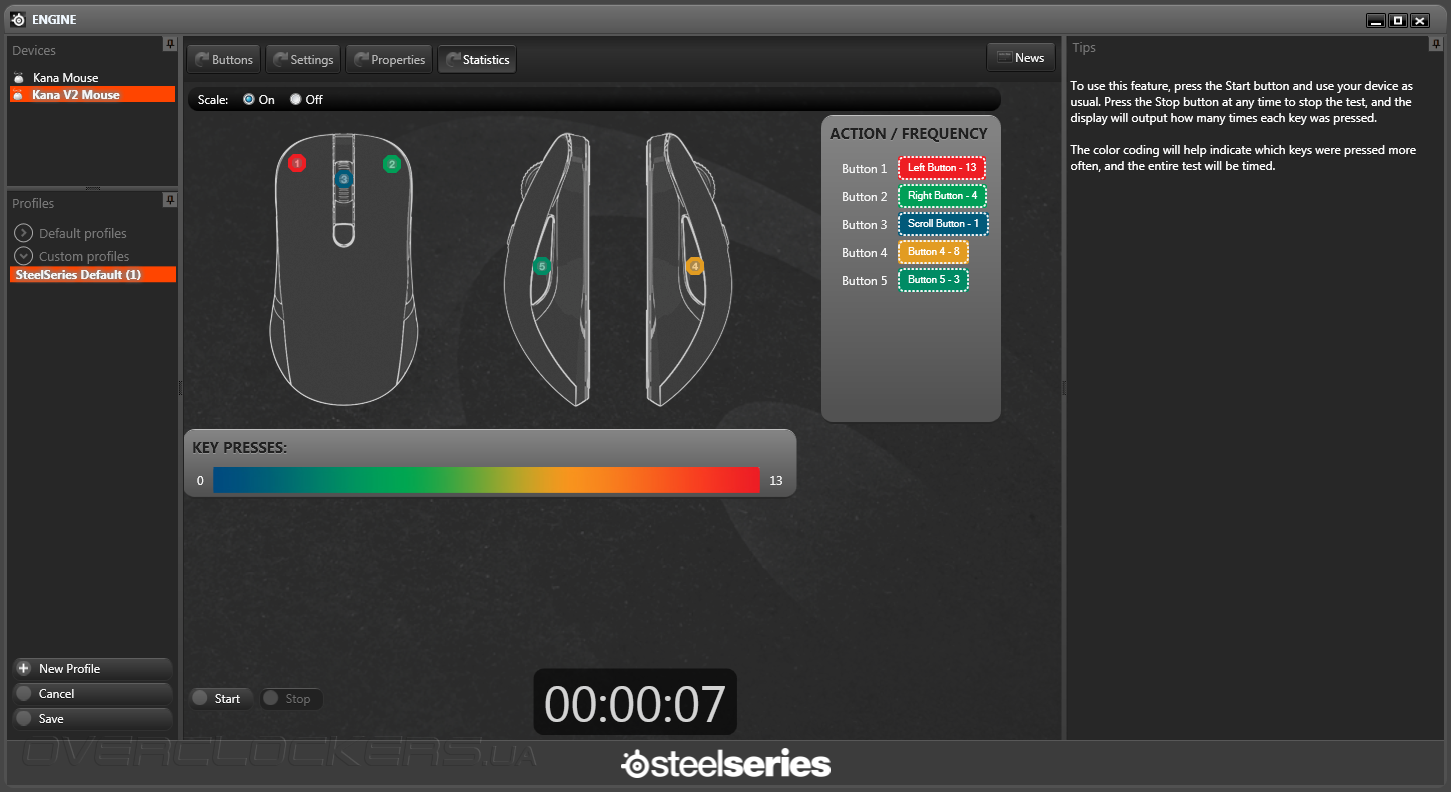Click the green button 2 marker on mouse

pyautogui.click(x=392, y=164)
